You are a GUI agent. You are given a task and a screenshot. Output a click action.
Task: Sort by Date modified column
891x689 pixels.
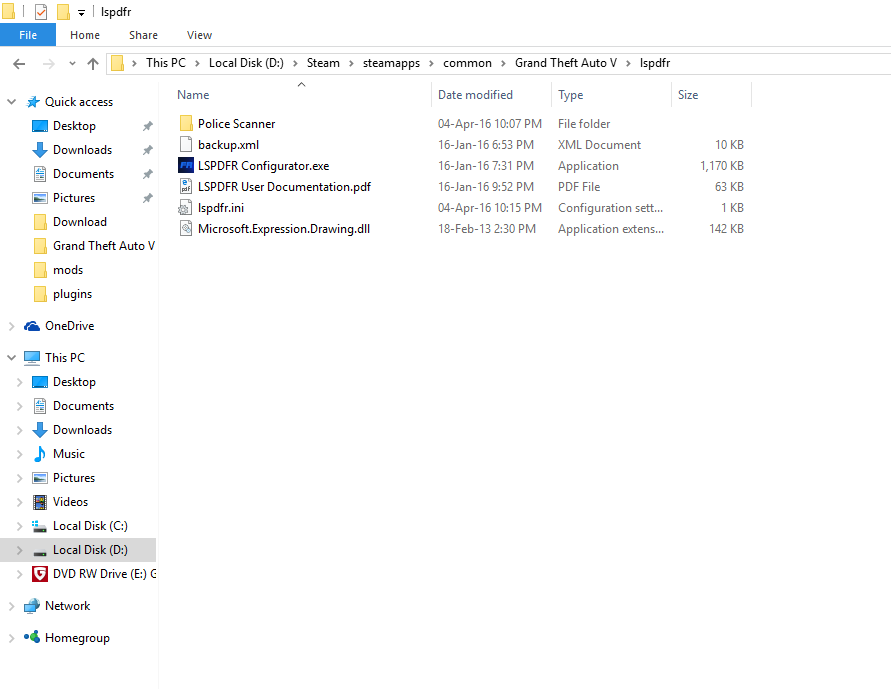(475, 95)
